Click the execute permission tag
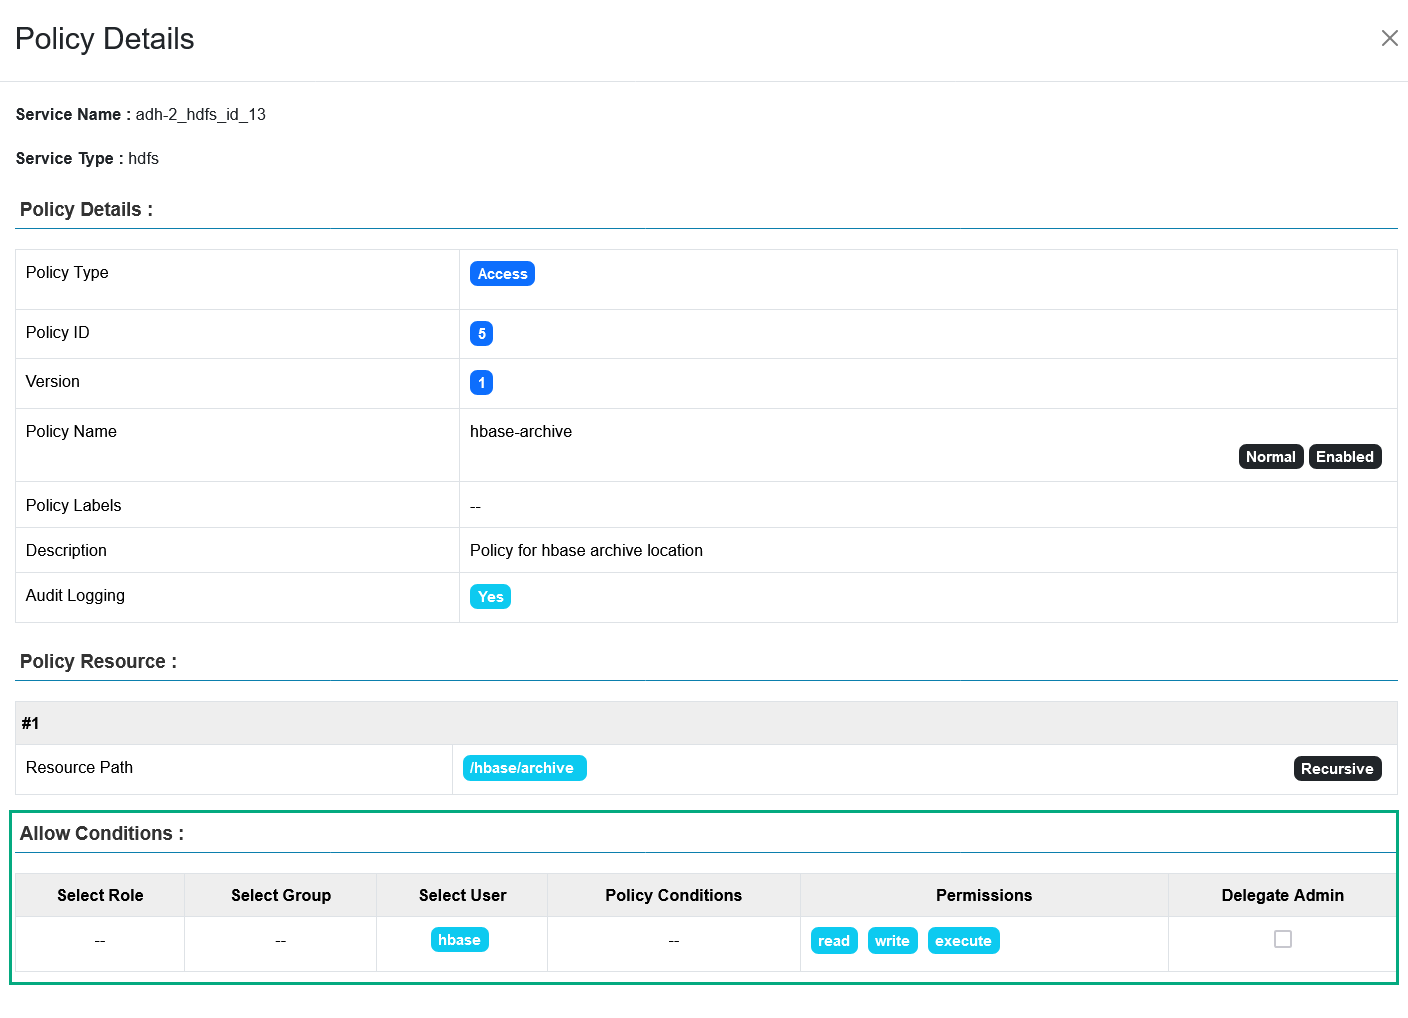 point(963,941)
